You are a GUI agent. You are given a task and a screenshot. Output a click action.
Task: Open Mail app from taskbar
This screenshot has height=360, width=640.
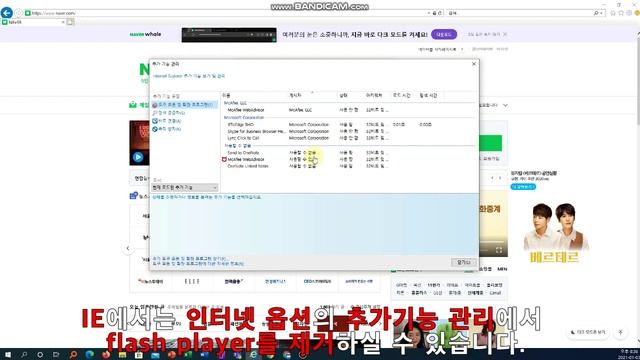tap(155, 355)
